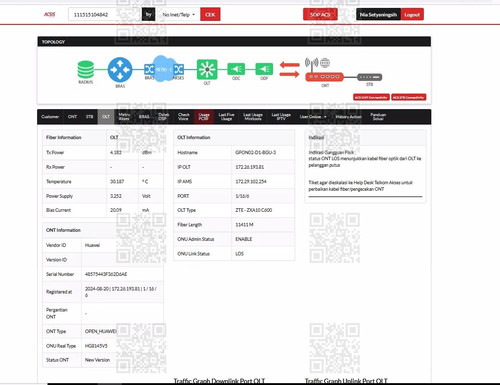Click the IP AMS value 172.29.102.254
Image resolution: width=500 pixels, height=385 pixels.
(x=251, y=182)
